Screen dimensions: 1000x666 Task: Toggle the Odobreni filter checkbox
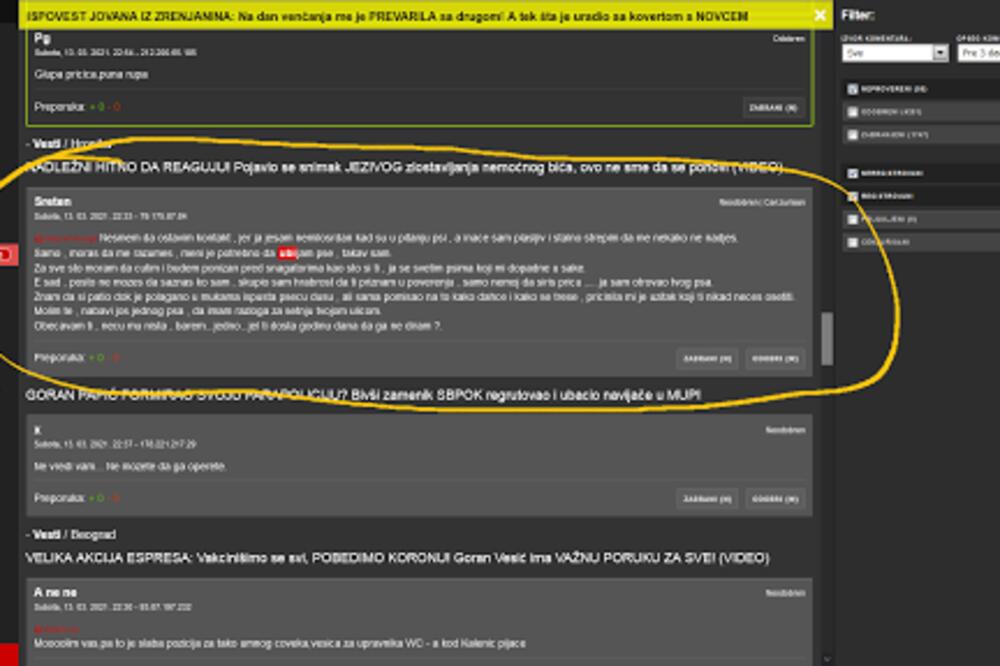point(853,112)
